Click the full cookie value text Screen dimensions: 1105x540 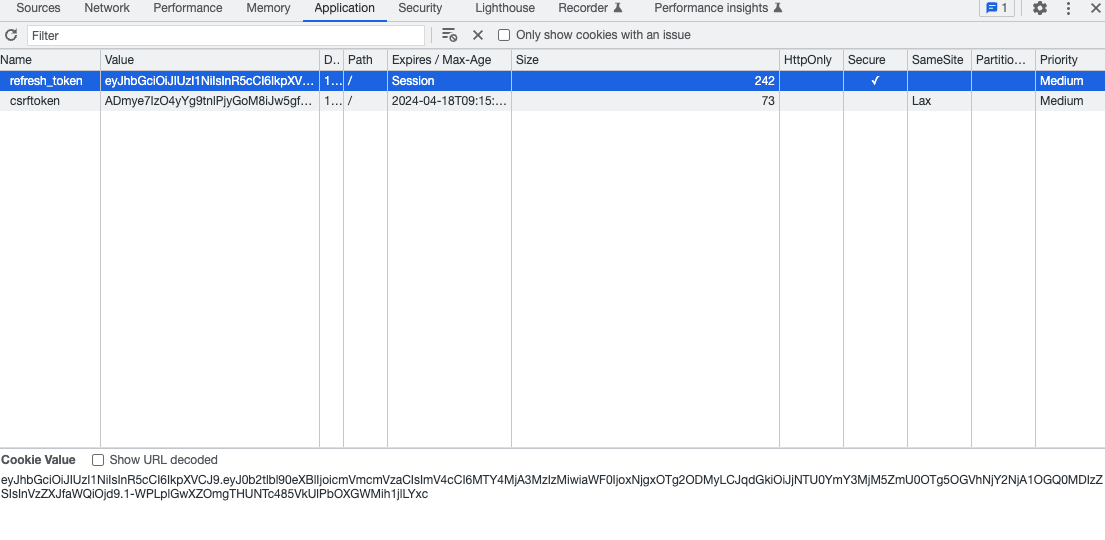click(x=552, y=487)
